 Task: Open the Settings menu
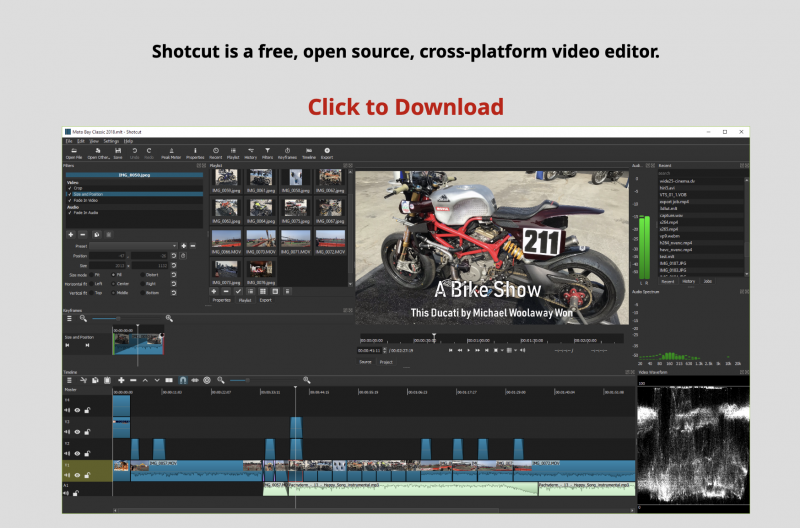tap(111, 141)
